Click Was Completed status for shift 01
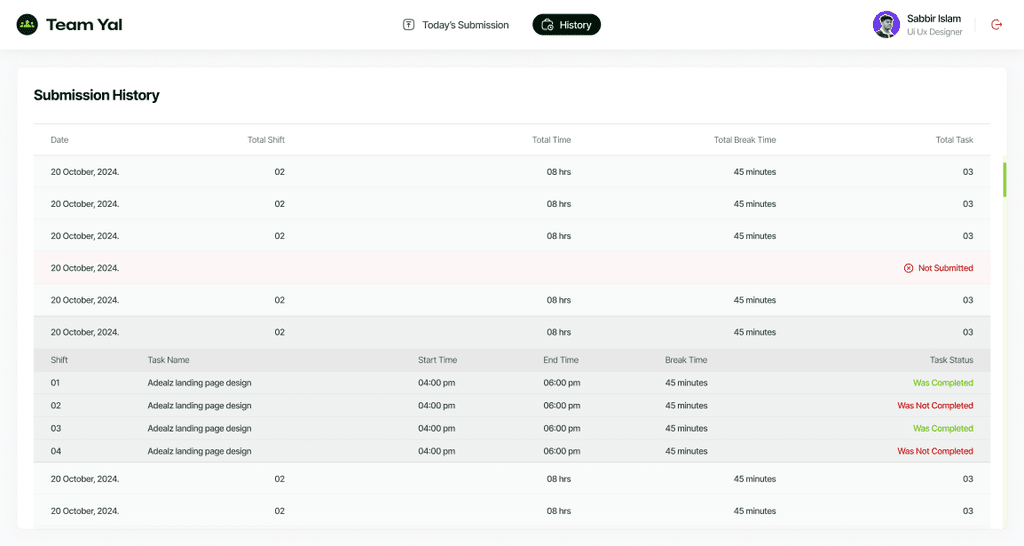 [x=942, y=383]
